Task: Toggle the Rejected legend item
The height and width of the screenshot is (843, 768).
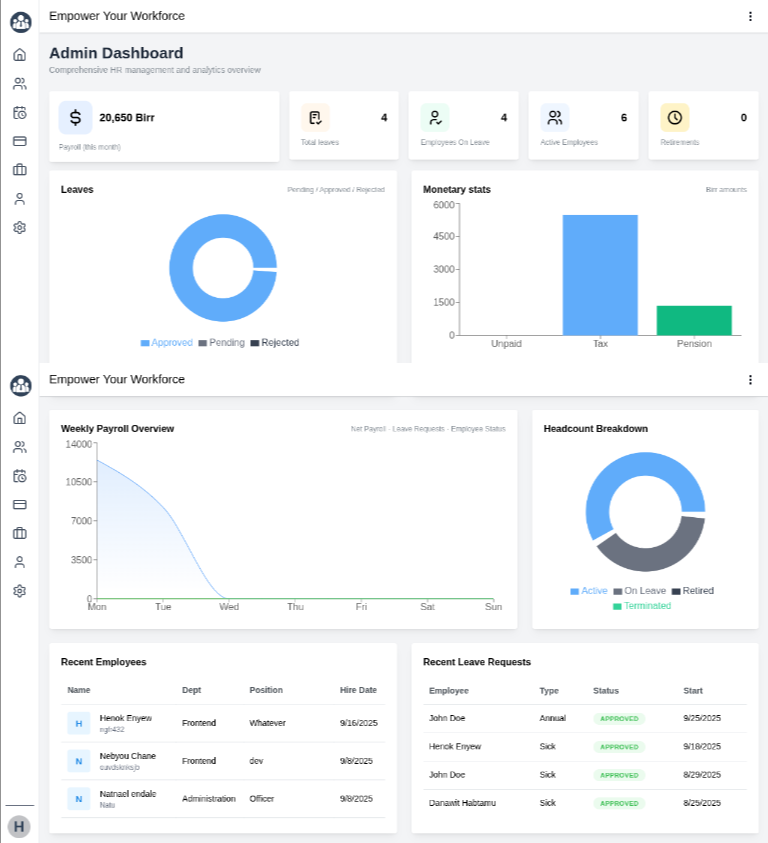Action: pyautogui.click(x=274, y=343)
